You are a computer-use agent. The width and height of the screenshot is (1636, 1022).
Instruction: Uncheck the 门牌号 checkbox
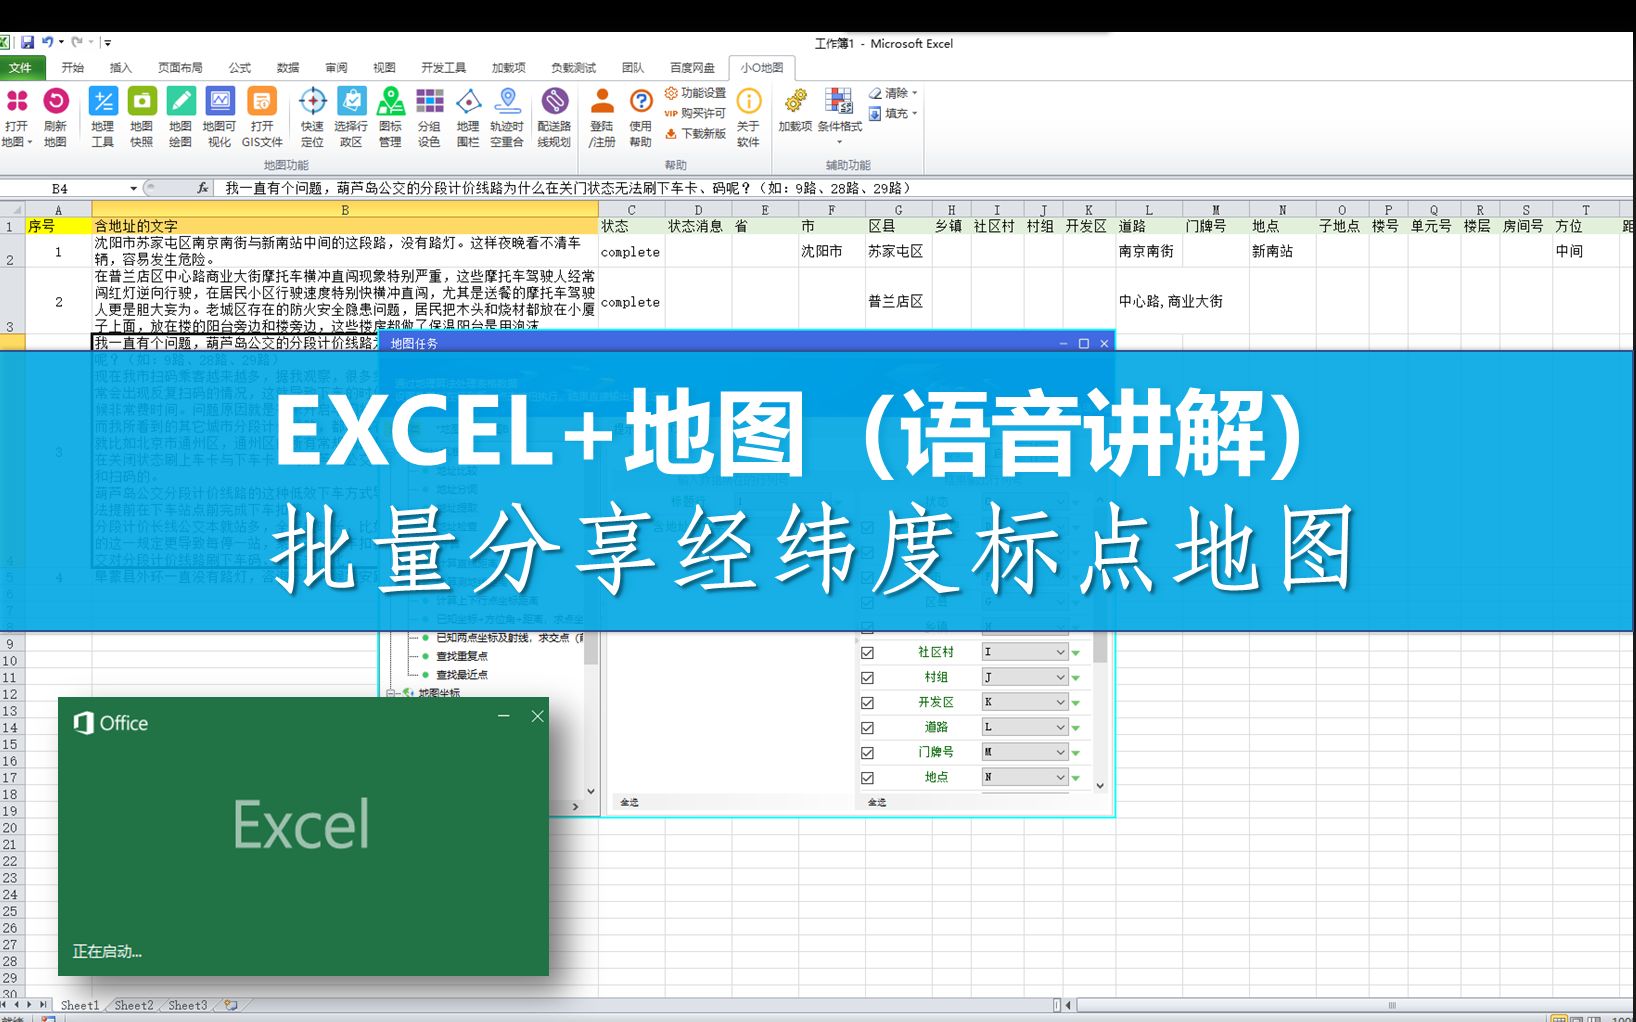[867, 752]
